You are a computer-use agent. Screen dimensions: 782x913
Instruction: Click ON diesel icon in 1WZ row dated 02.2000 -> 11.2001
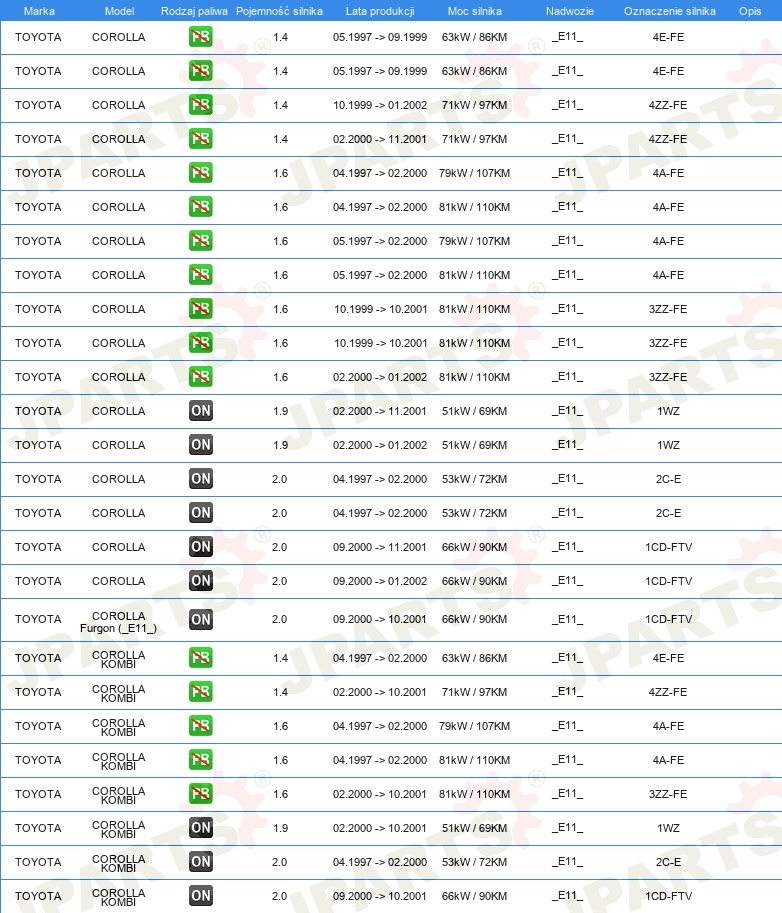point(200,411)
